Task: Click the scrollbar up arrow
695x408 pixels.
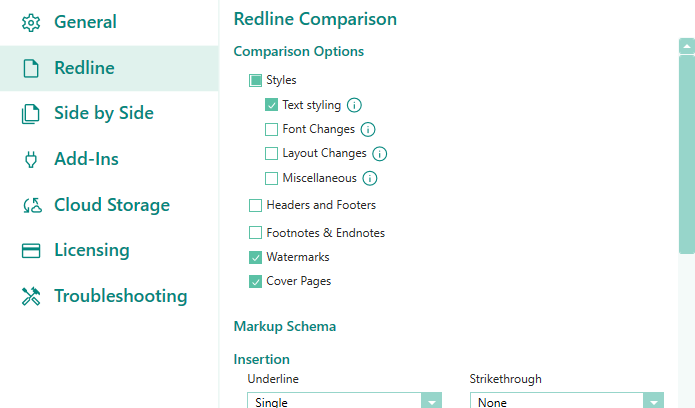Action: pyautogui.click(x=687, y=46)
